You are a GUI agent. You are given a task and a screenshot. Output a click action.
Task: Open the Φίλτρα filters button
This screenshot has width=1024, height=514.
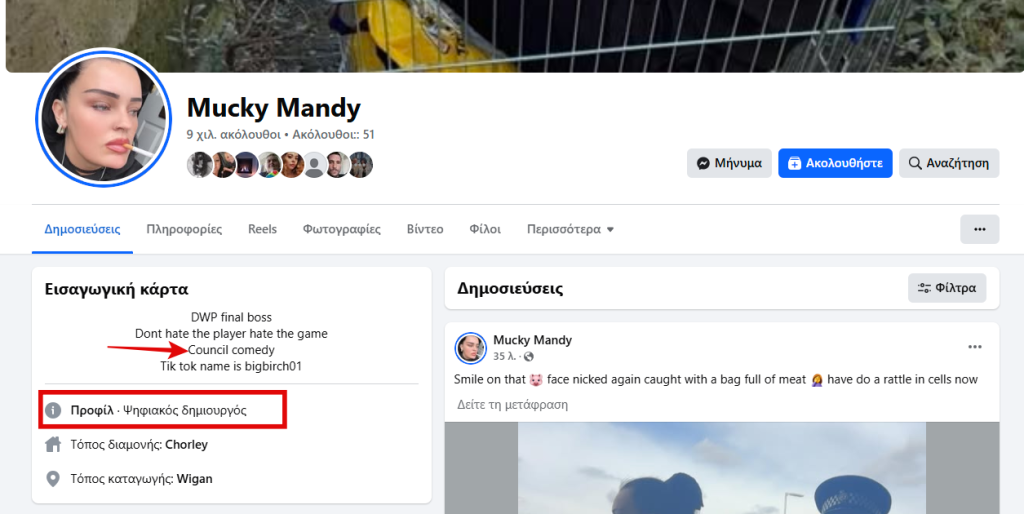pyautogui.click(x=947, y=288)
